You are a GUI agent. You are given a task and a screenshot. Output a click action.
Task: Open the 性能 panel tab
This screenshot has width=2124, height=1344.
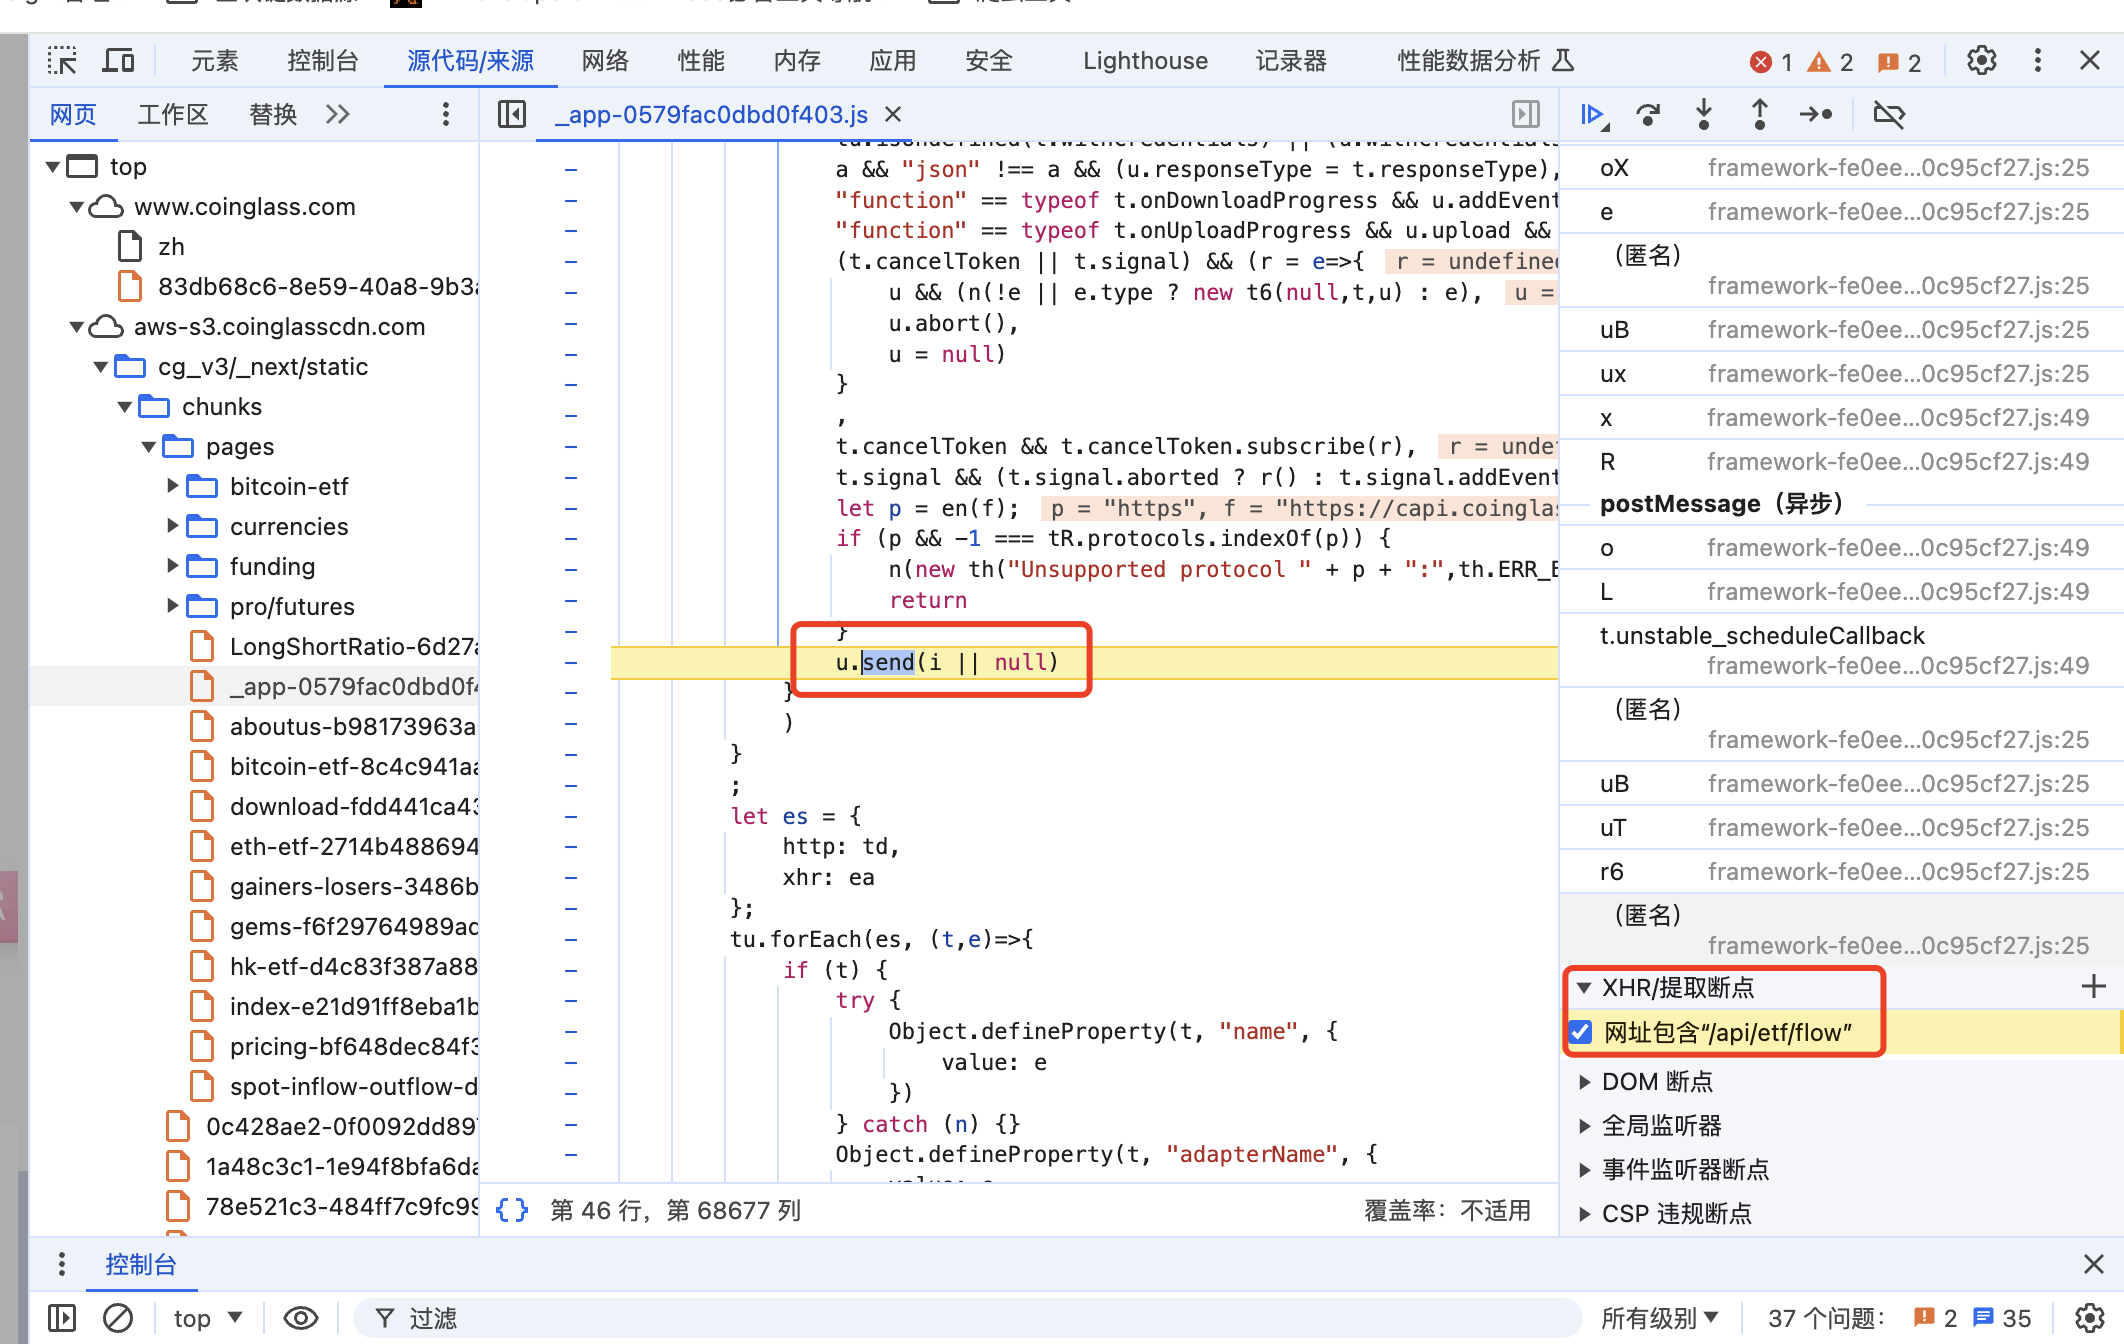701,61
